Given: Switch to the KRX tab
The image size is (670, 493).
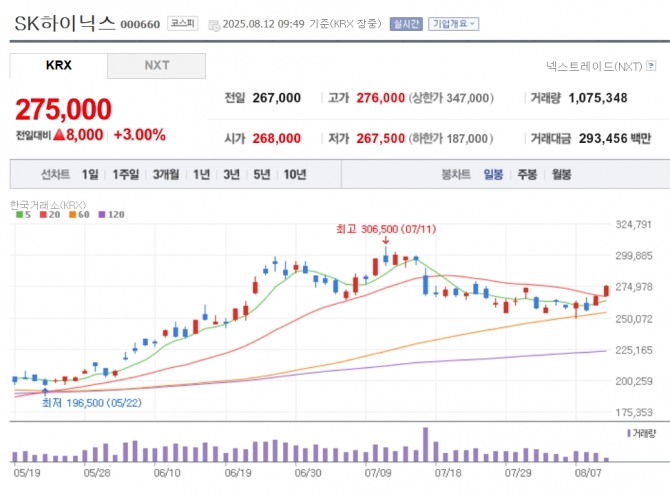Looking at the screenshot, I should click(59, 65).
